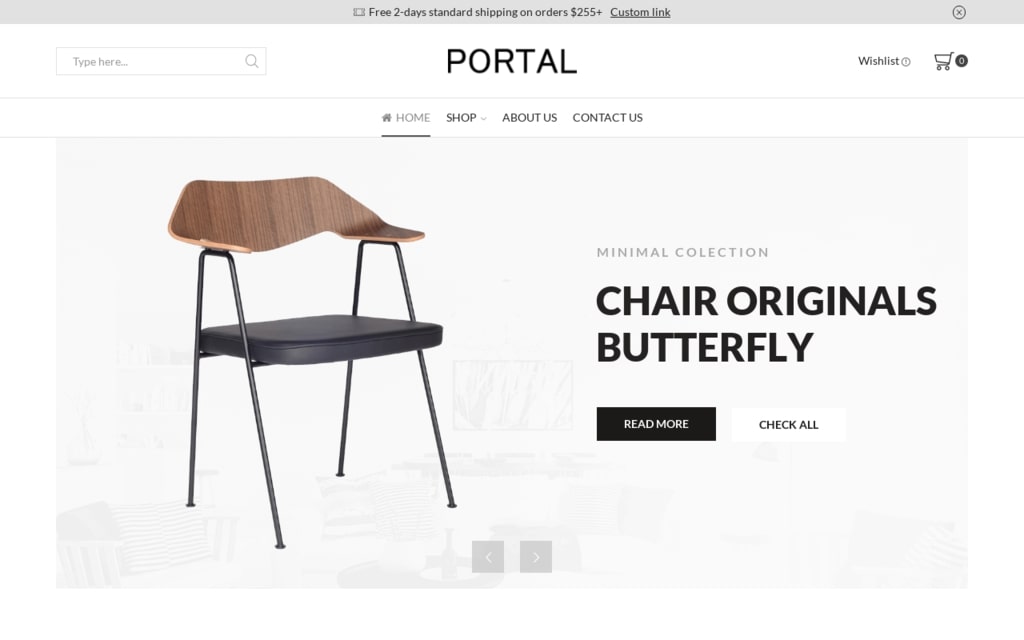Open the Wishlist link
The image size is (1024, 640).
coord(878,61)
